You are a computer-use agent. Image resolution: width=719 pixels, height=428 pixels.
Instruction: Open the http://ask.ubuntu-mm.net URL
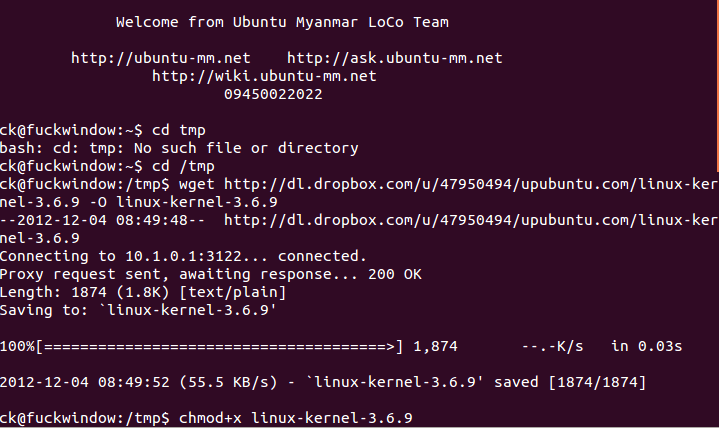coord(395,58)
